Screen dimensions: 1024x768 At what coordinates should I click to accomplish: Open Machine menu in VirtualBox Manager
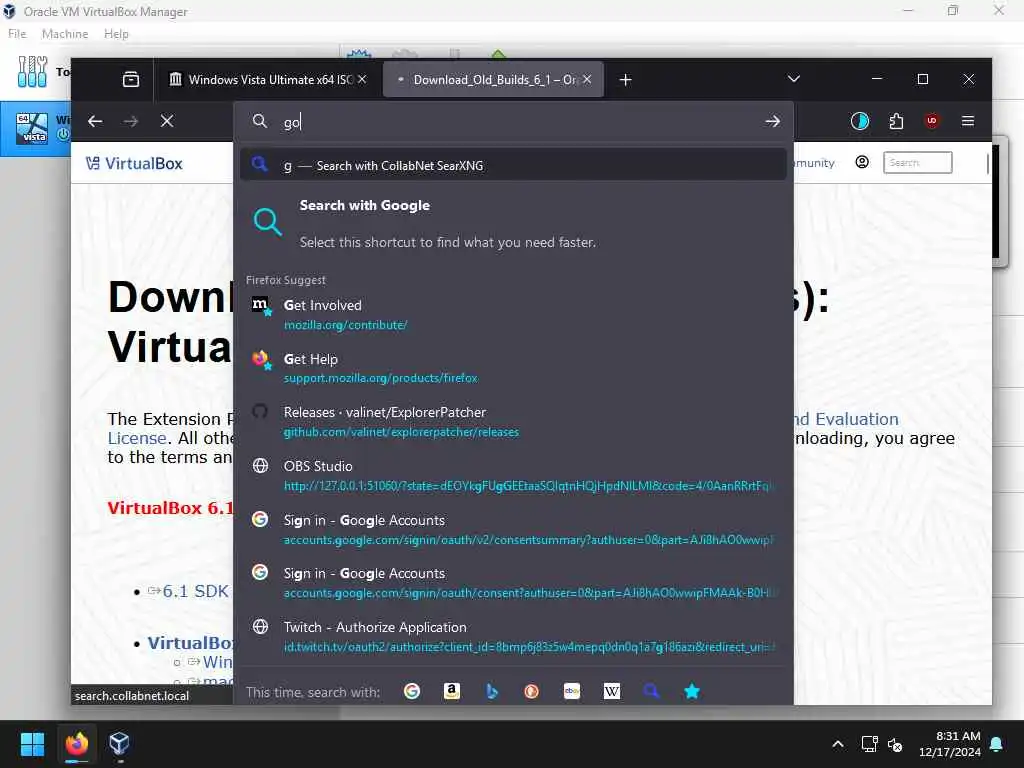click(x=65, y=34)
